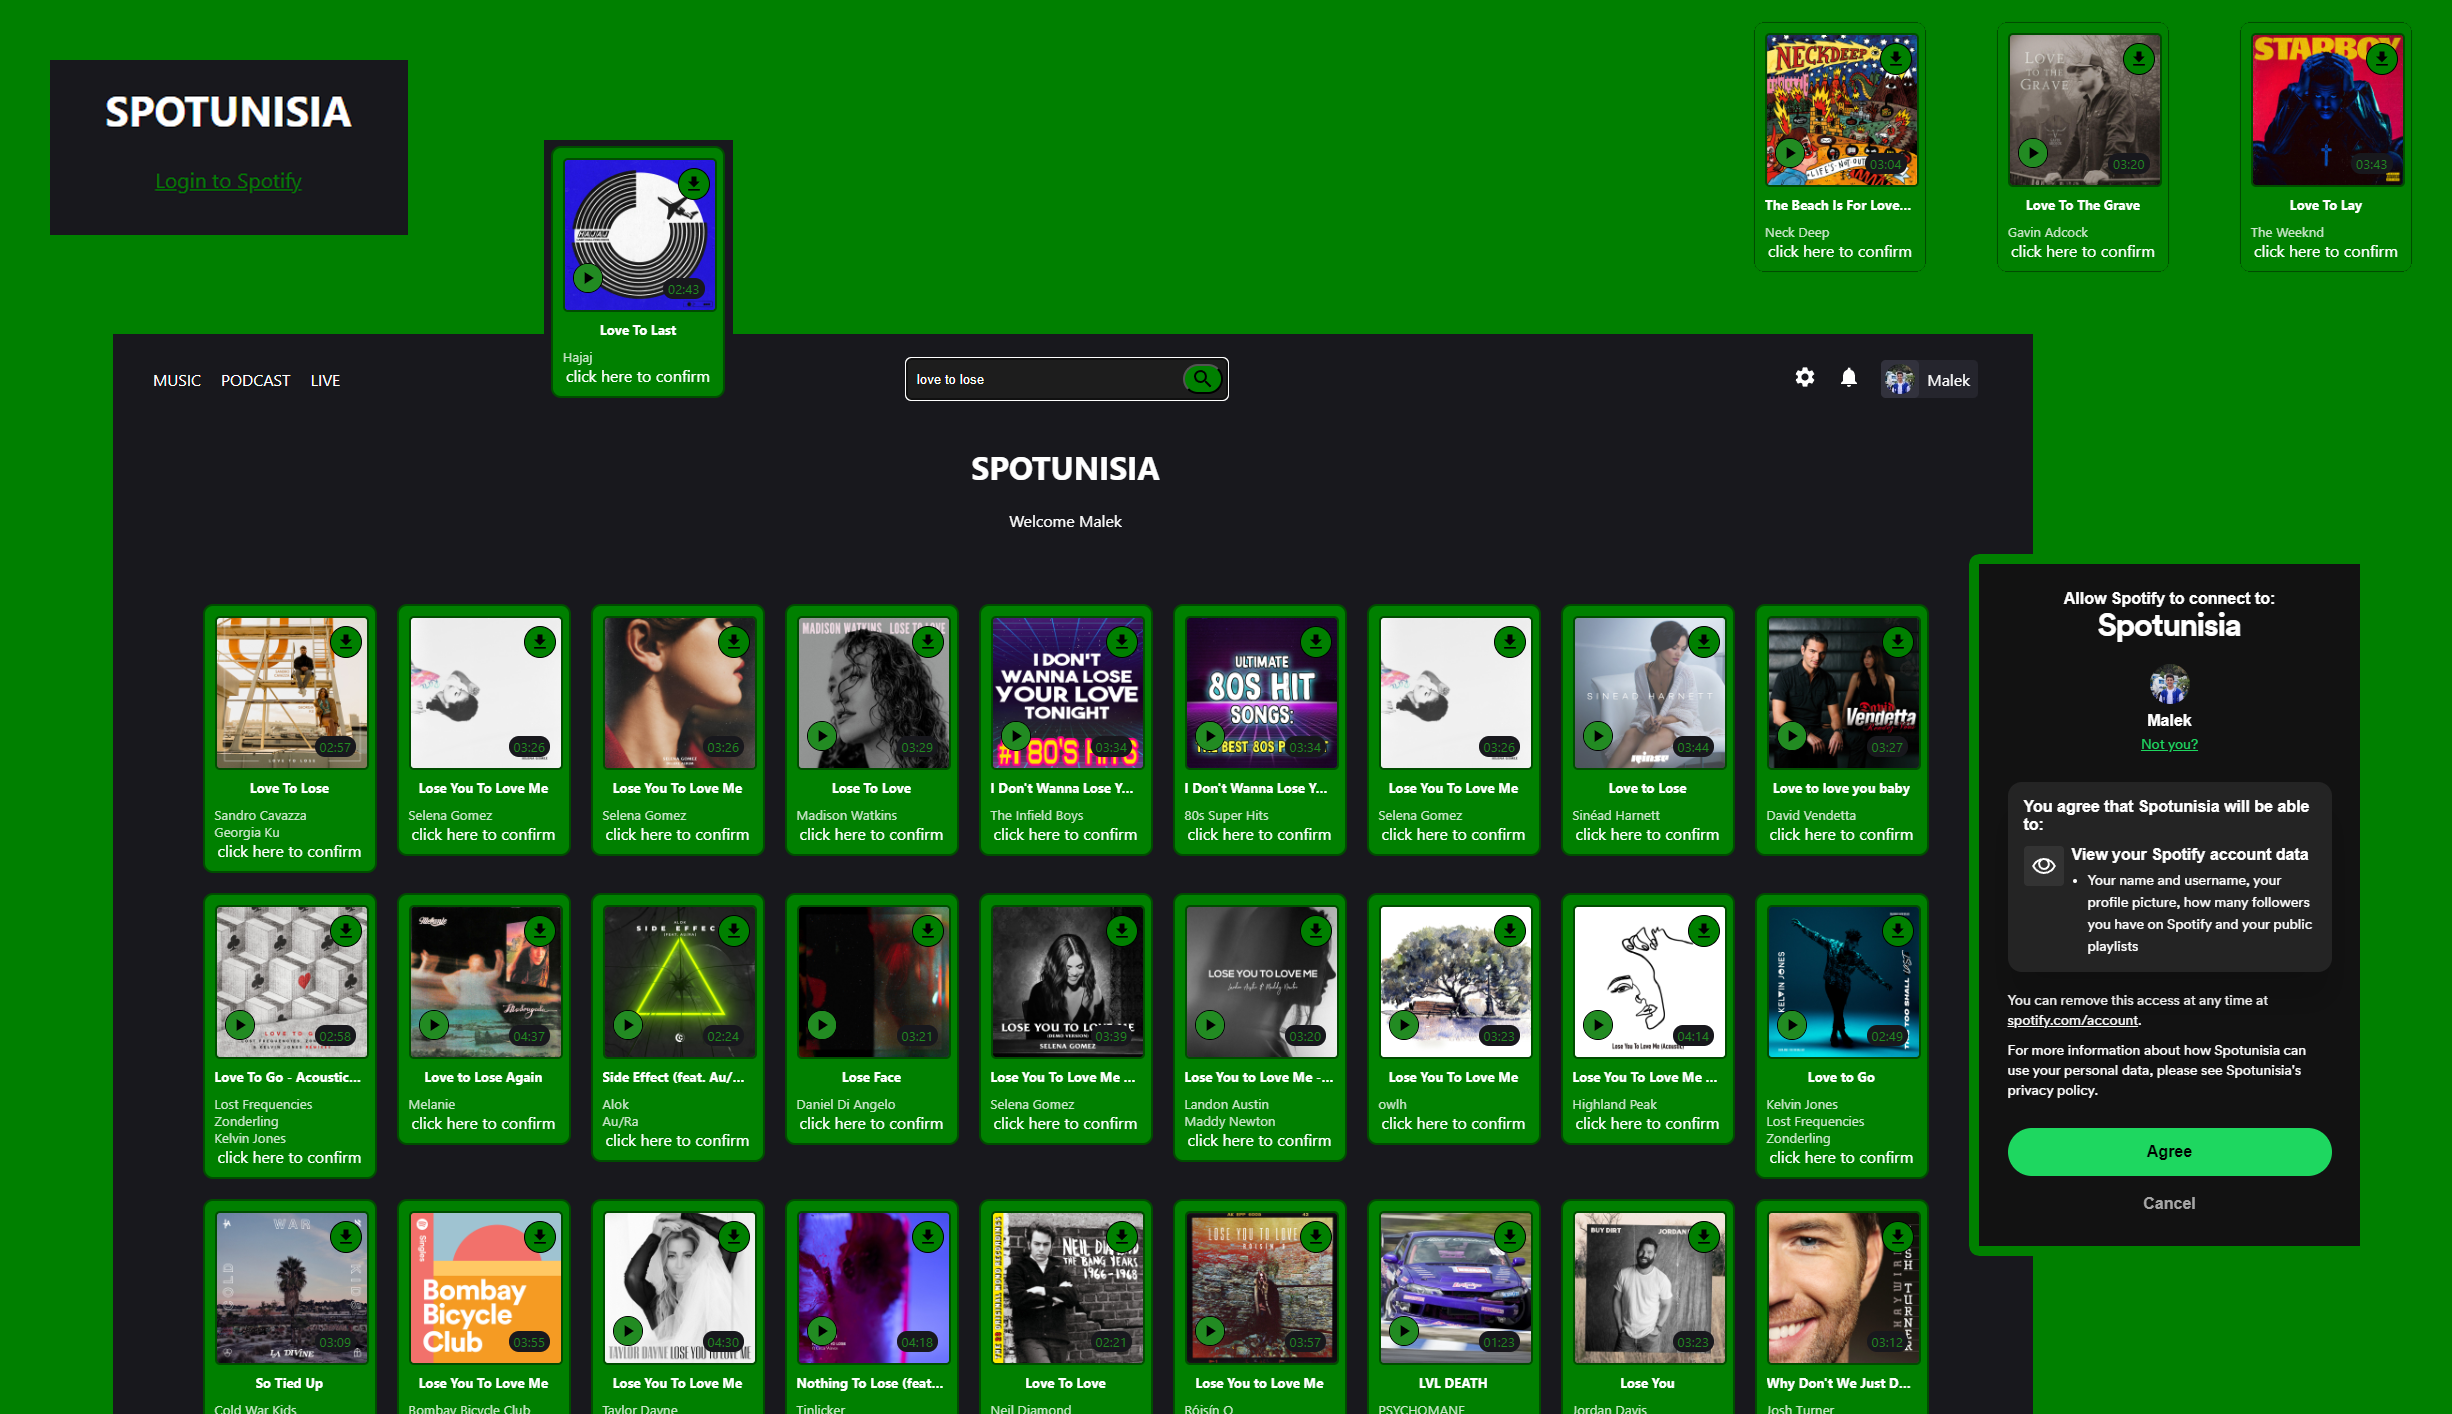Open spotify.com/account link

[x=2072, y=1020]
